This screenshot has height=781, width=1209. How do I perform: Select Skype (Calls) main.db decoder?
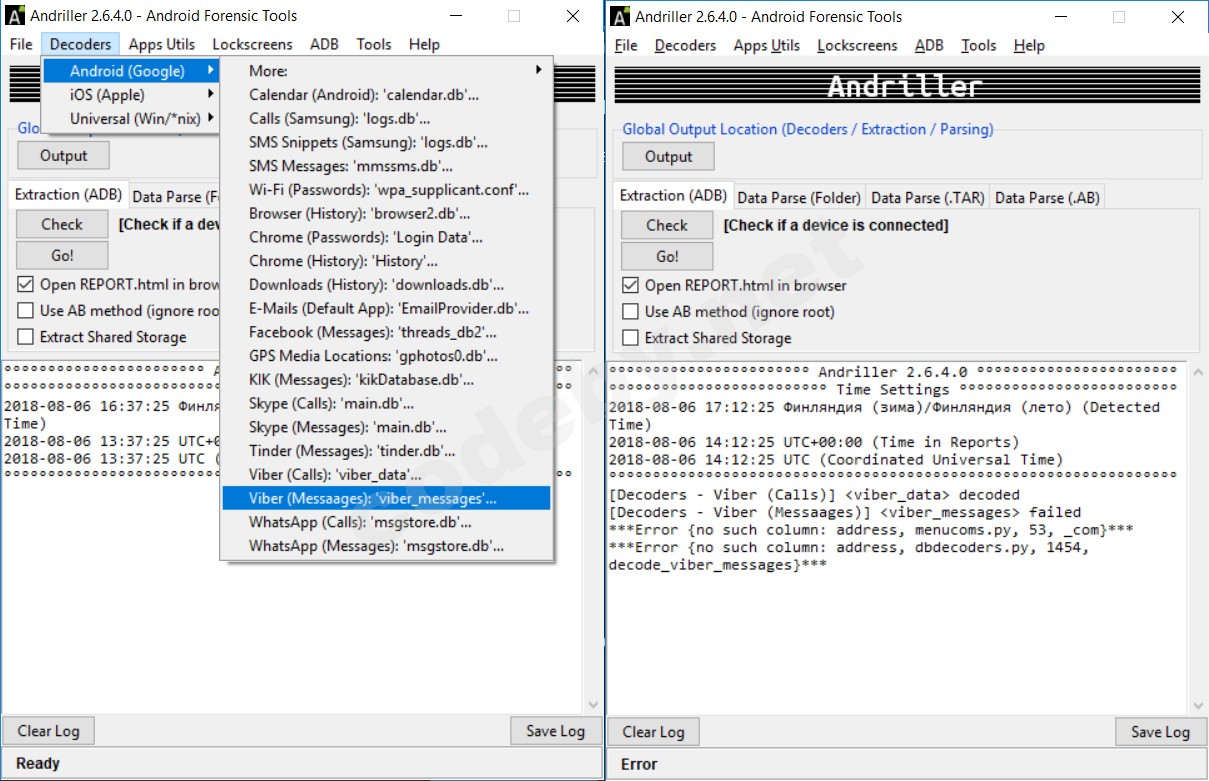[387, 404]
